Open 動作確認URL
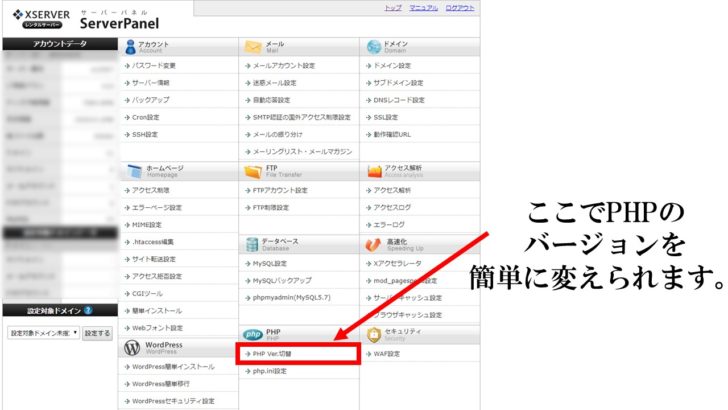 point(392,135)
